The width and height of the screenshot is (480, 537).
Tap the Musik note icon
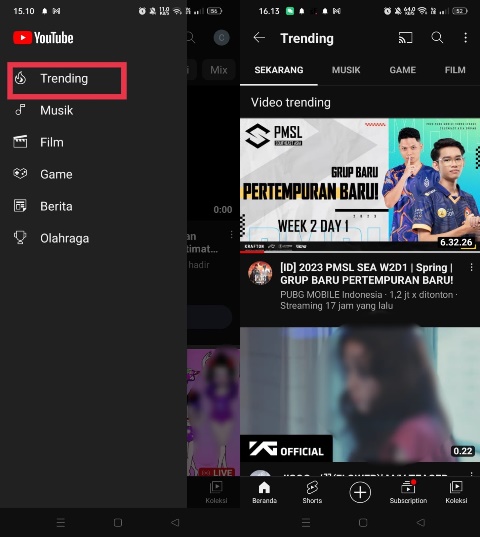click(20, 110)
